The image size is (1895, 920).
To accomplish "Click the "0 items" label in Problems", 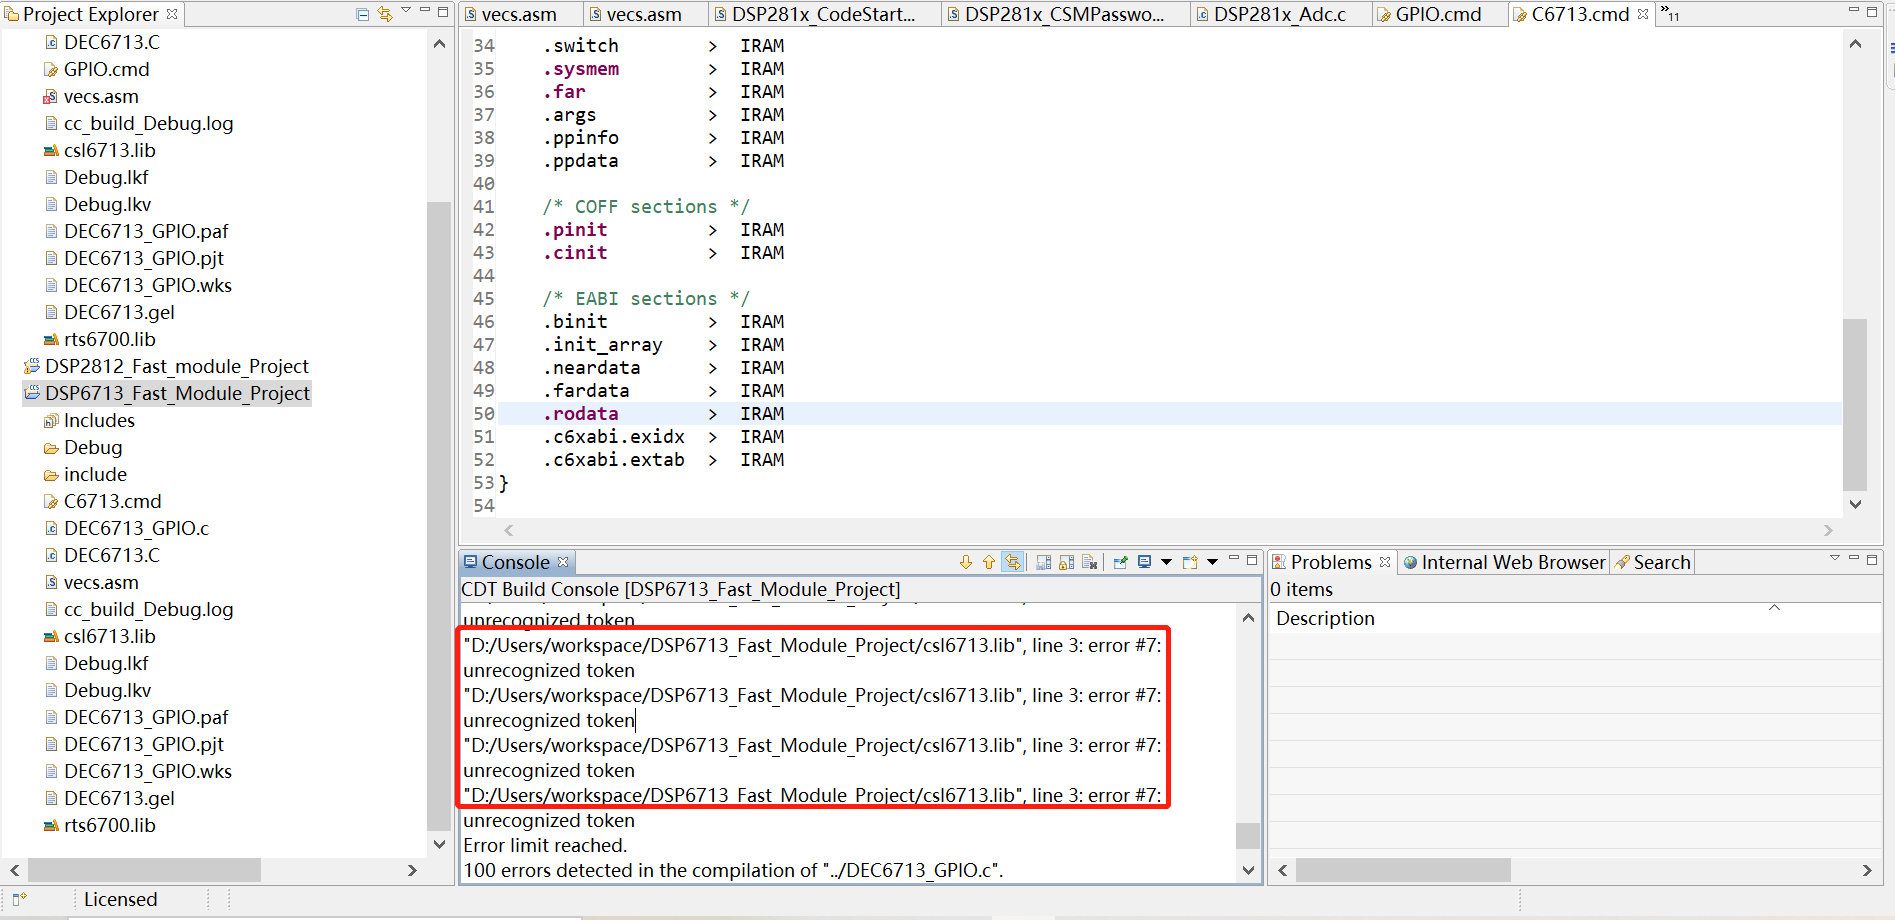I will point(1302,589).
